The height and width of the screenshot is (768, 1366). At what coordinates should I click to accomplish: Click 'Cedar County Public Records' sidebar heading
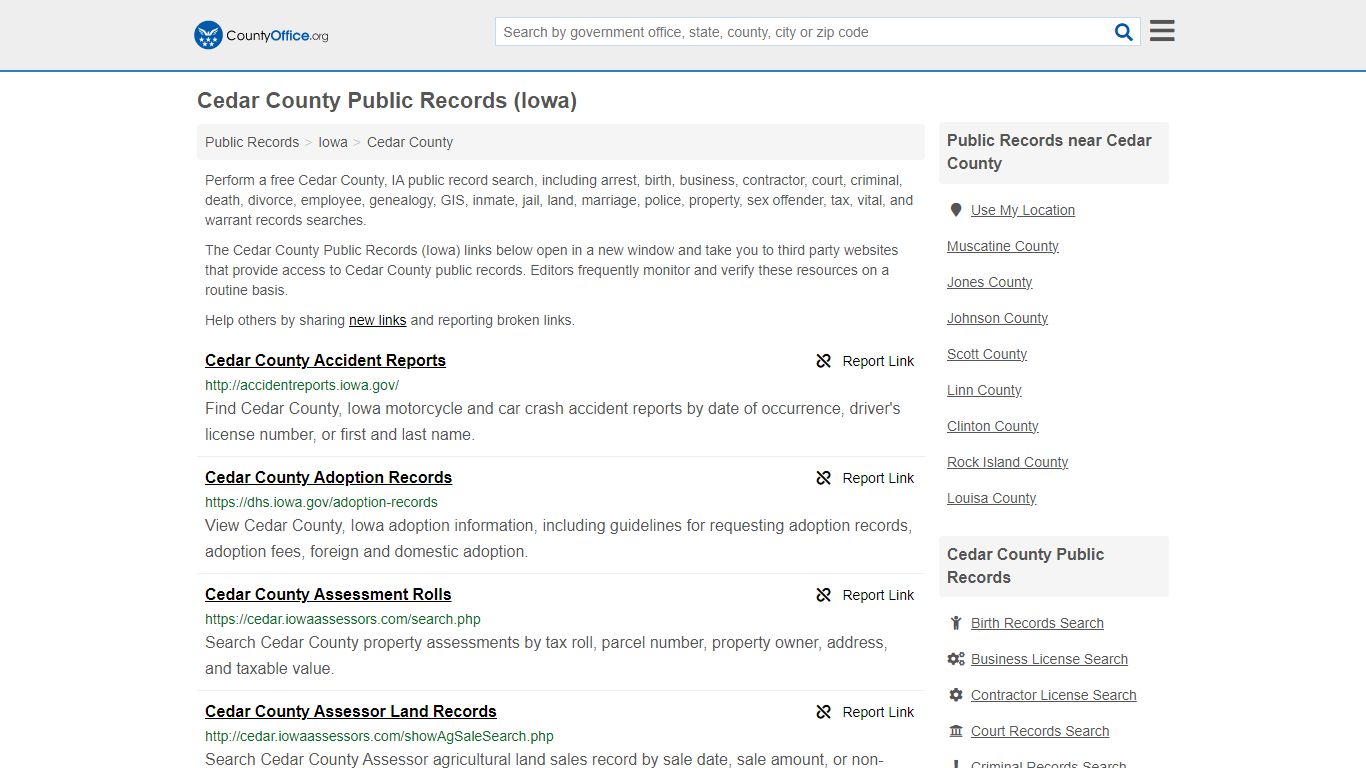pyautogui.click(x=1026, y=566)
